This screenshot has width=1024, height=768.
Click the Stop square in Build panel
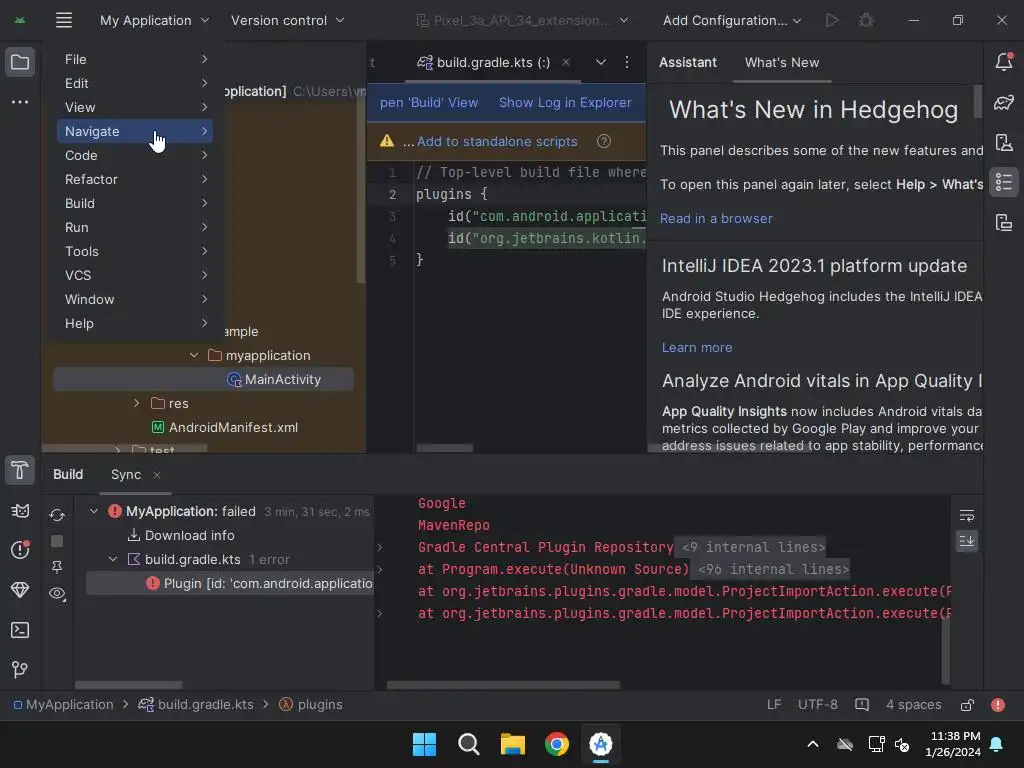(57, 541)
